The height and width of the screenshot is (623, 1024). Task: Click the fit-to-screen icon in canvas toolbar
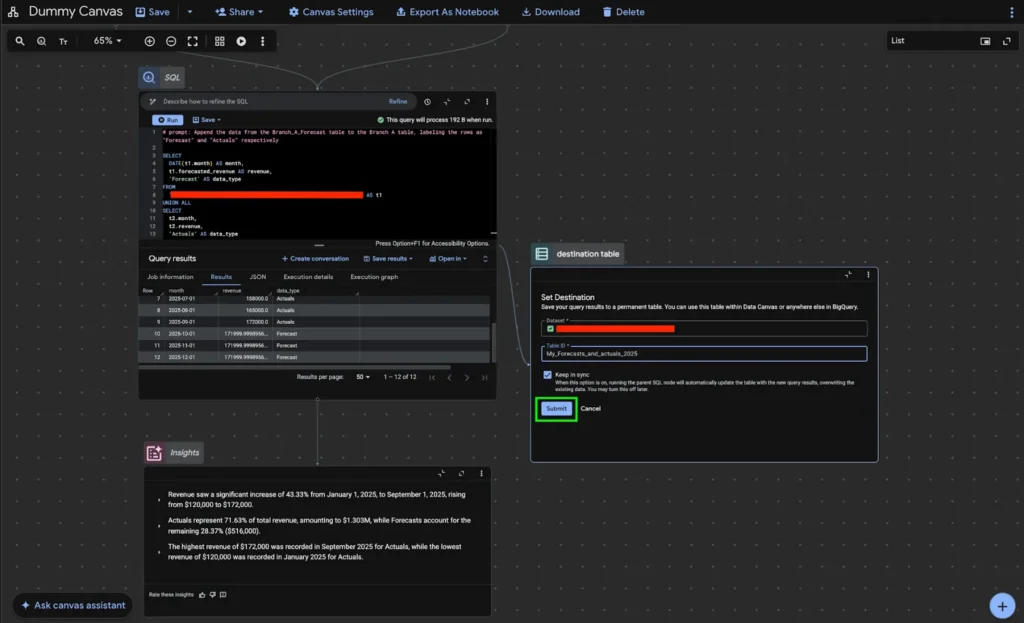192,41
